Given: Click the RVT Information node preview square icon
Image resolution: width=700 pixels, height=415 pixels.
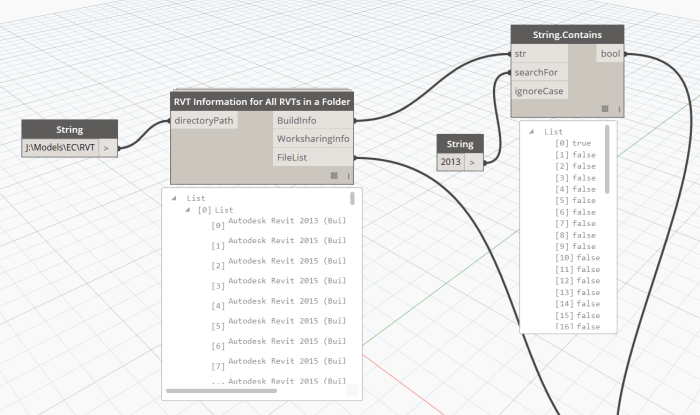Looking at the screenshot, I should (x=334, y=176).
